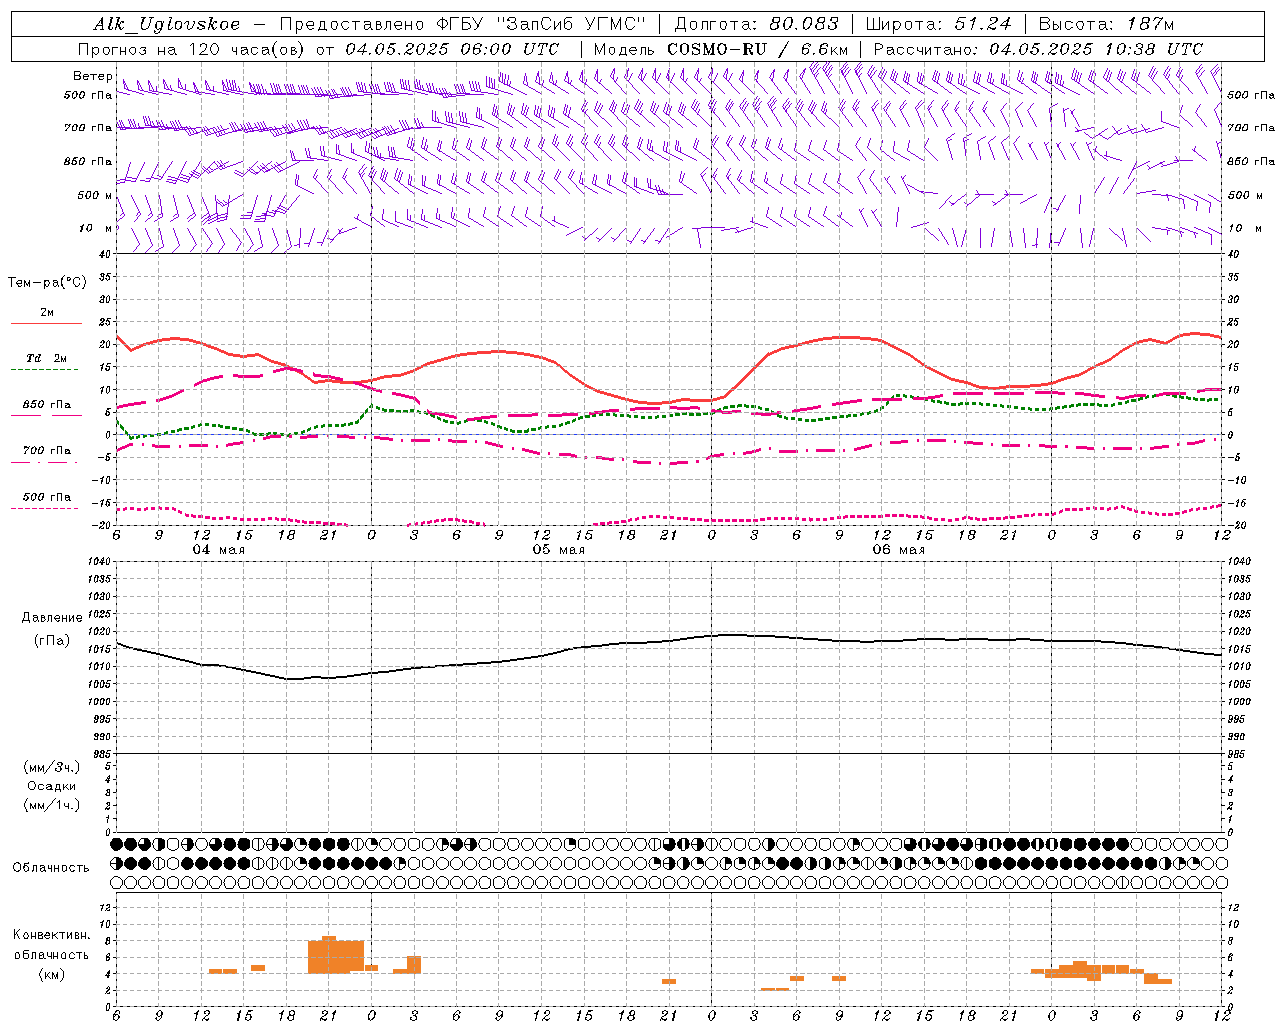
Task: Click the "04 мая" date label
Action: point(219,550)
